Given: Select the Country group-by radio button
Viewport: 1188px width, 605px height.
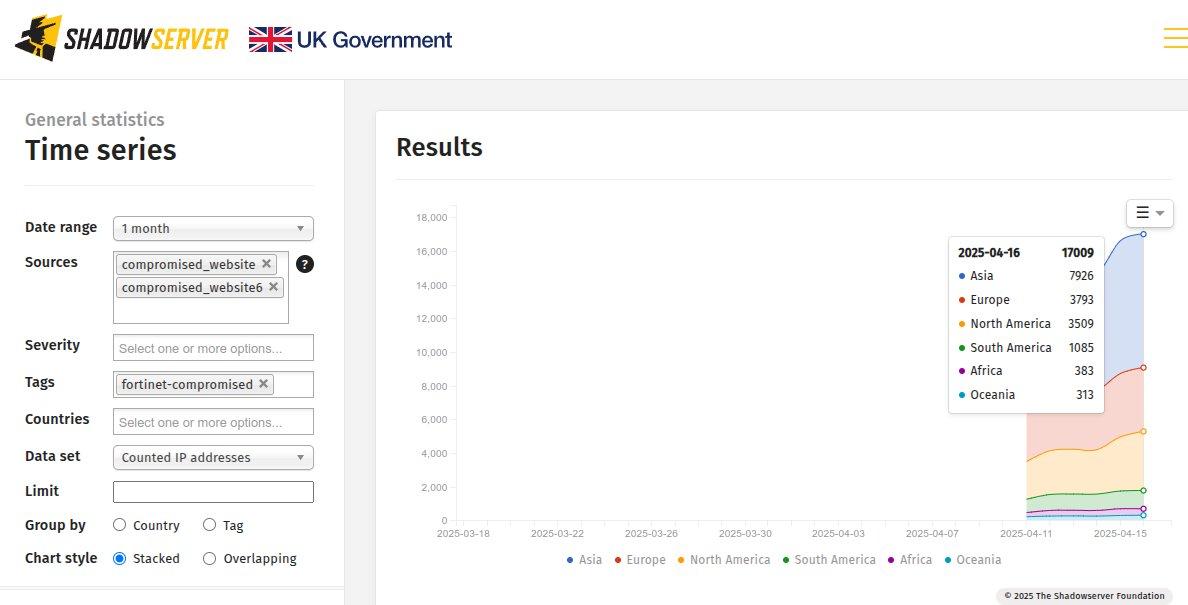Looking at the screenshot, I should pos(120,525).
